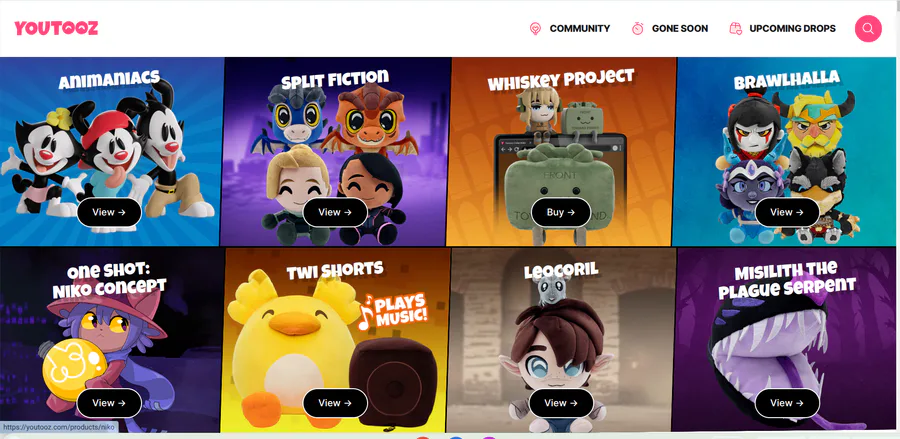Go to Upcoming Drops page
Screen dimensions: 900x439
tap(792, 29)
